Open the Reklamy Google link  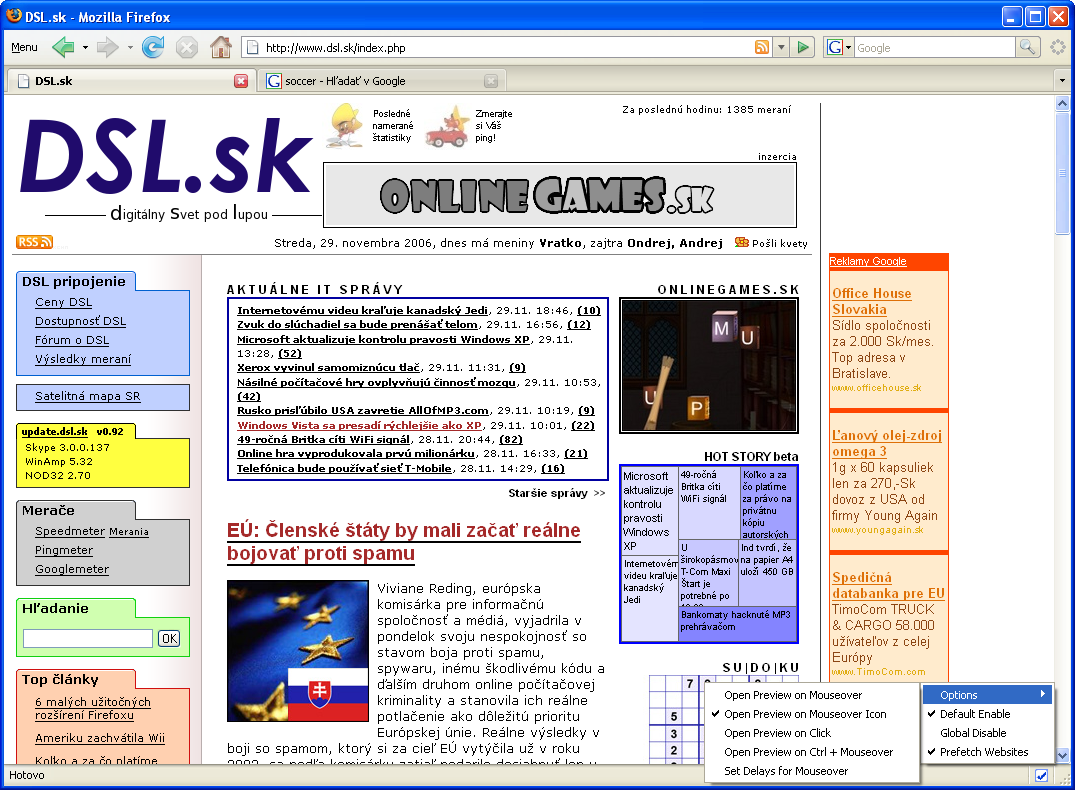coord(868,261)
